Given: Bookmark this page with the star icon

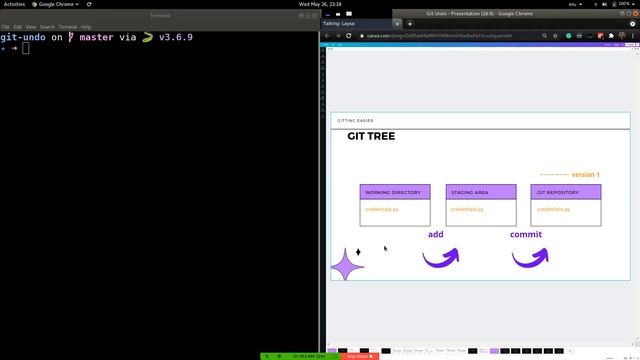Looking at the screenshot, I should click(x=556, y=36).
